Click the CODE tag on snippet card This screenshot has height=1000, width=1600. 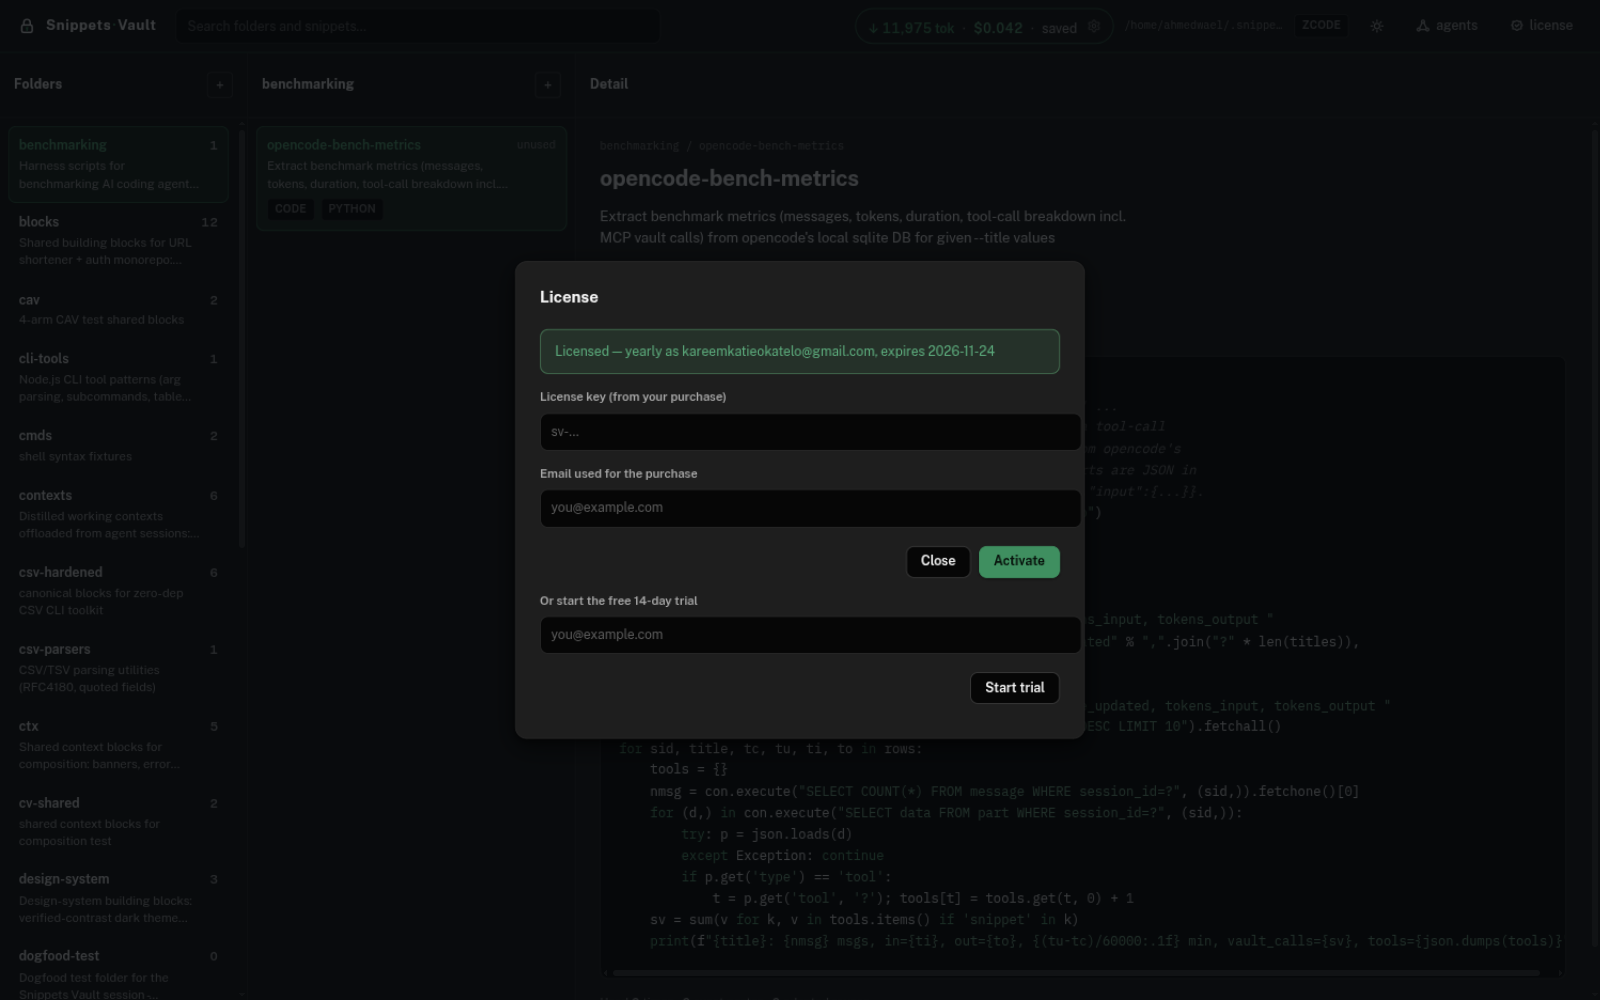[290, 209]
